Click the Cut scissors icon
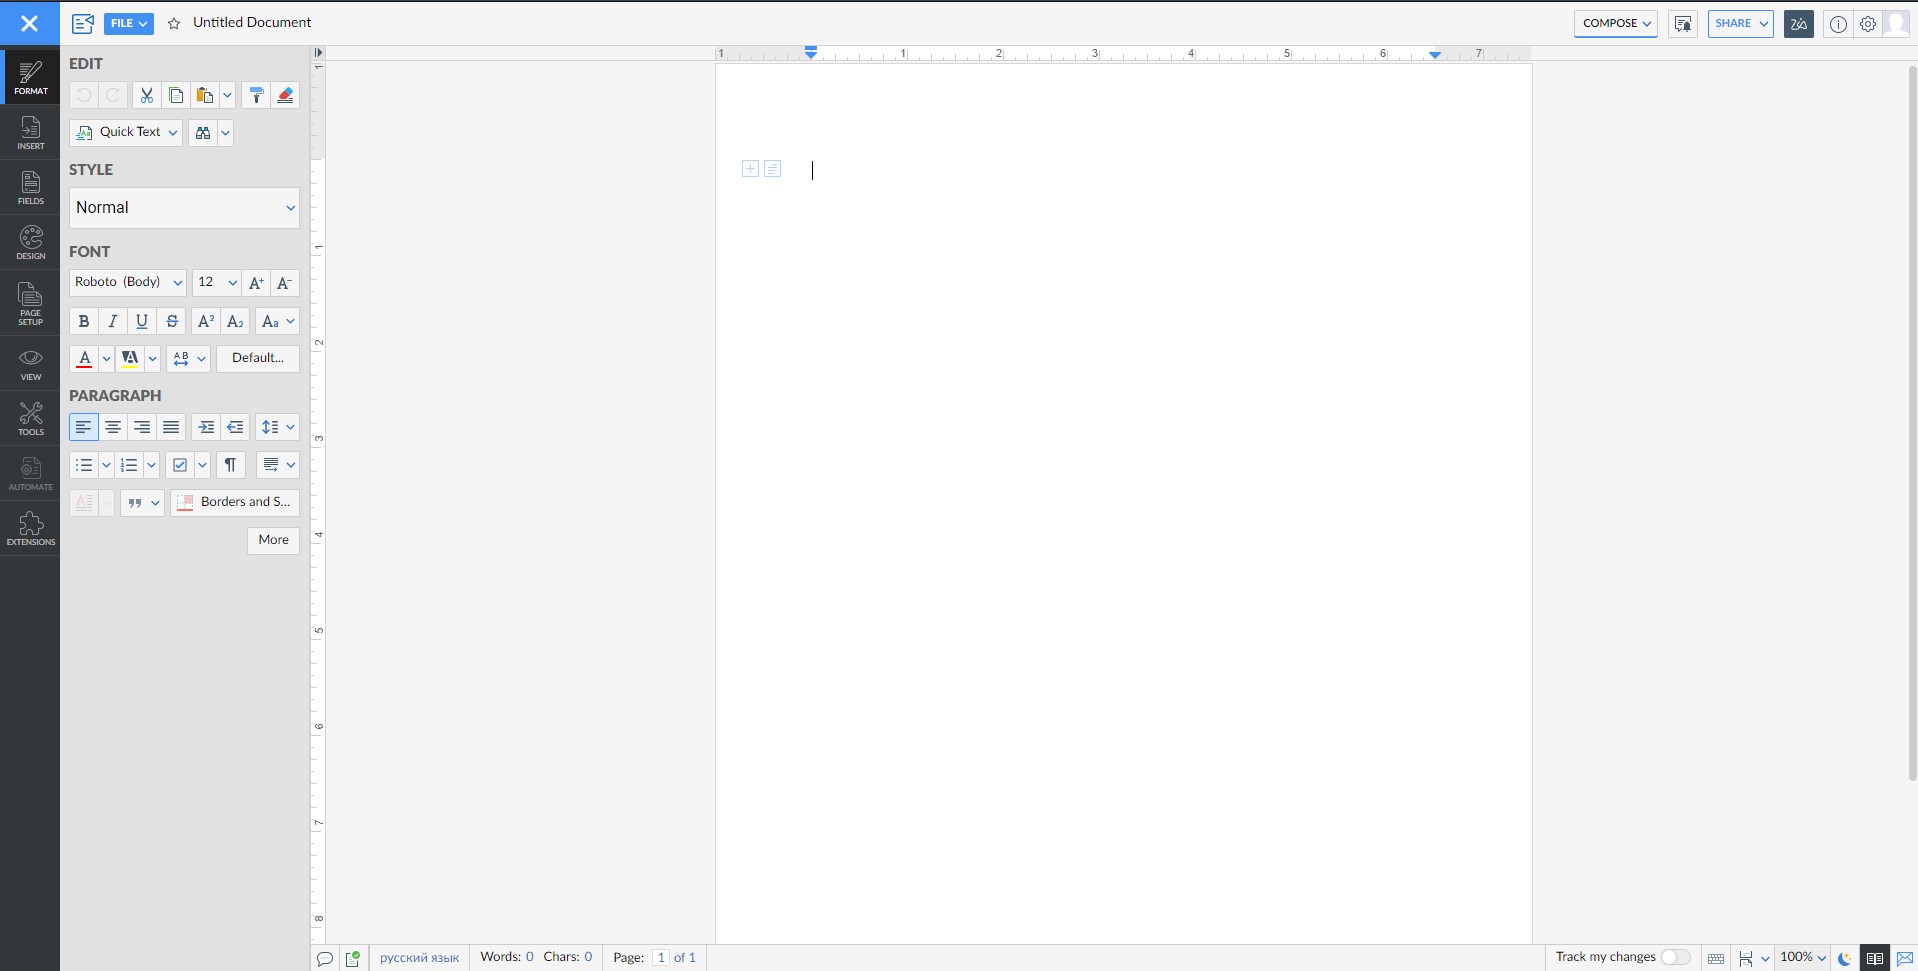The height and width of the screenshot is (971, 1918). coord(147,96)
